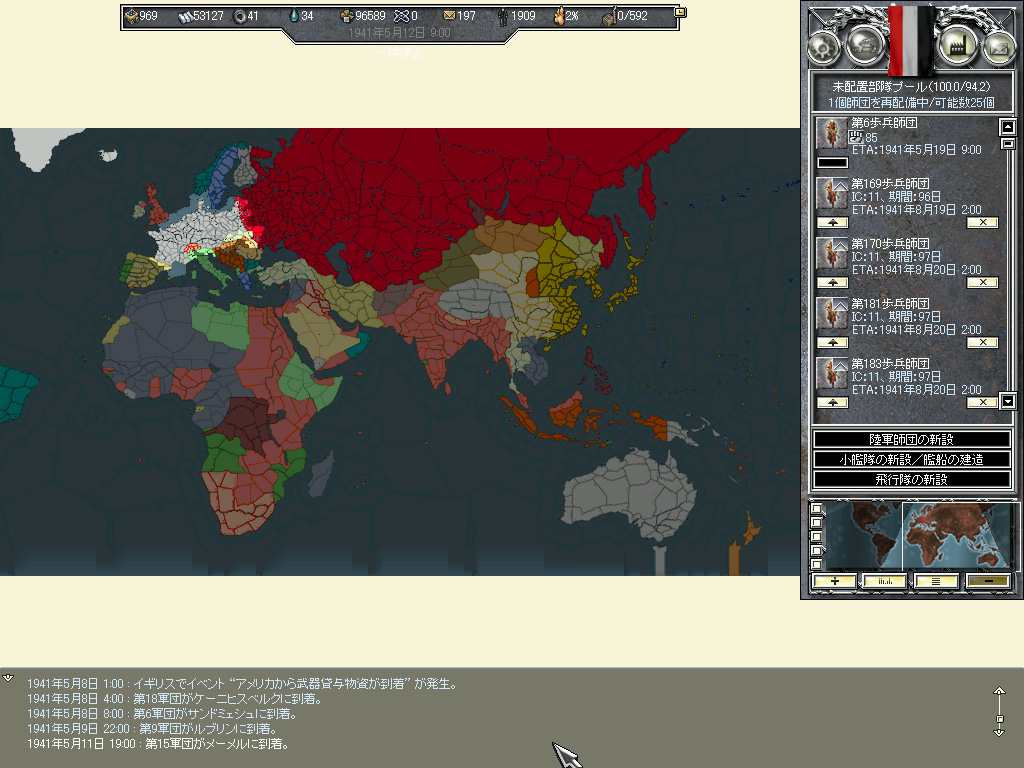This screenshot has width=1024, height=768.
Task: Click the supplies icon showing 96589
Action: [347, 16]
